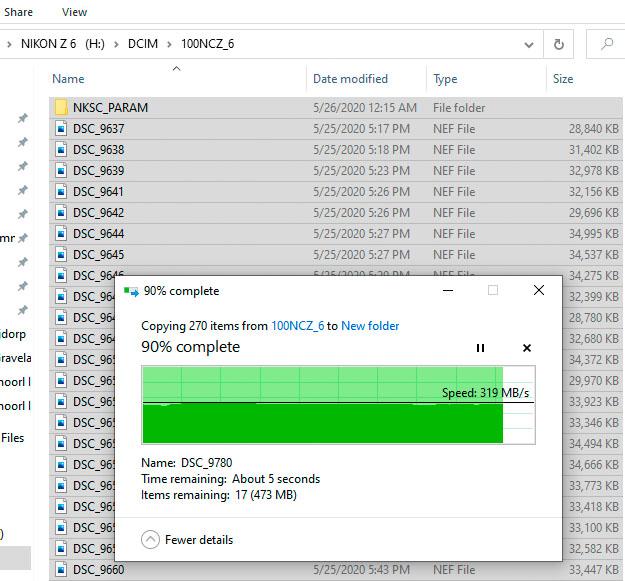The image size is (625, 581).
Task: Open destination New folder link
Action: click(370, 326)
